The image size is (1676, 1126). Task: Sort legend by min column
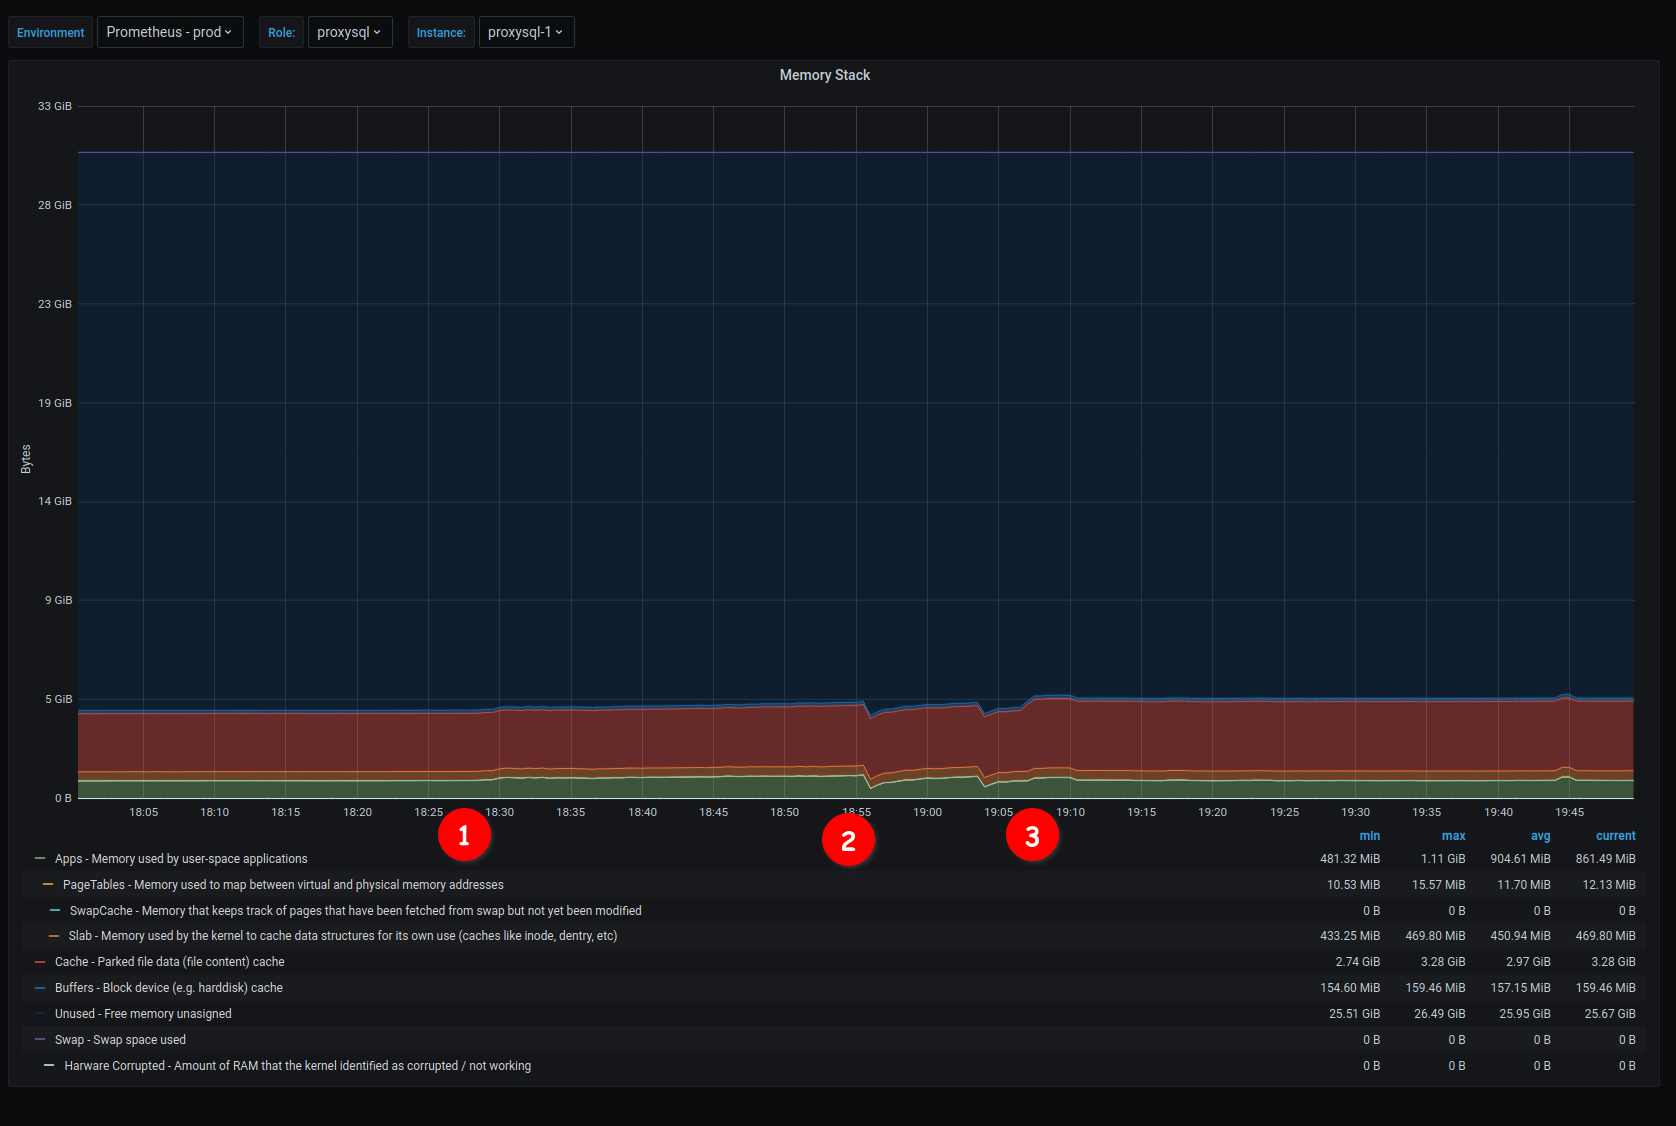coord(1369,836)
